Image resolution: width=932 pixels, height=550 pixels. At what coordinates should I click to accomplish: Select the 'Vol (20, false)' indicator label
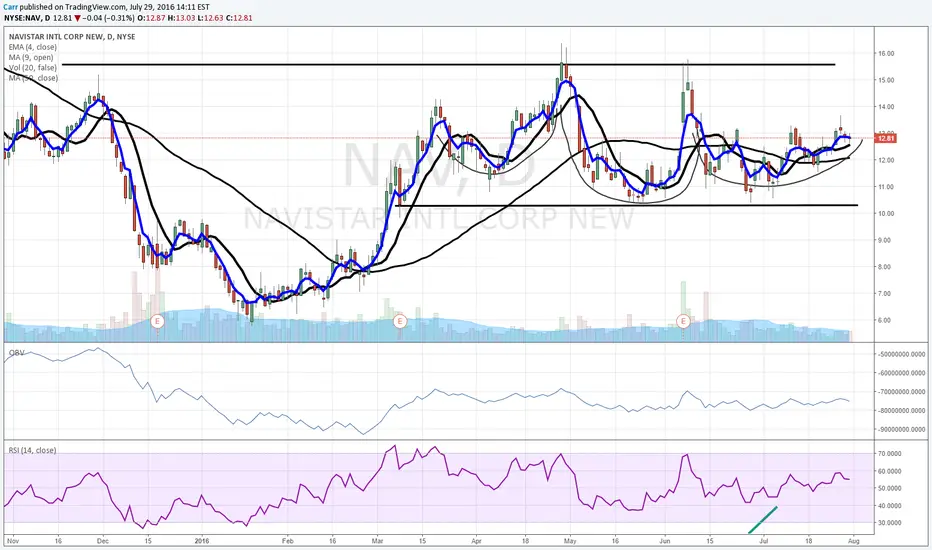point(33,67)
